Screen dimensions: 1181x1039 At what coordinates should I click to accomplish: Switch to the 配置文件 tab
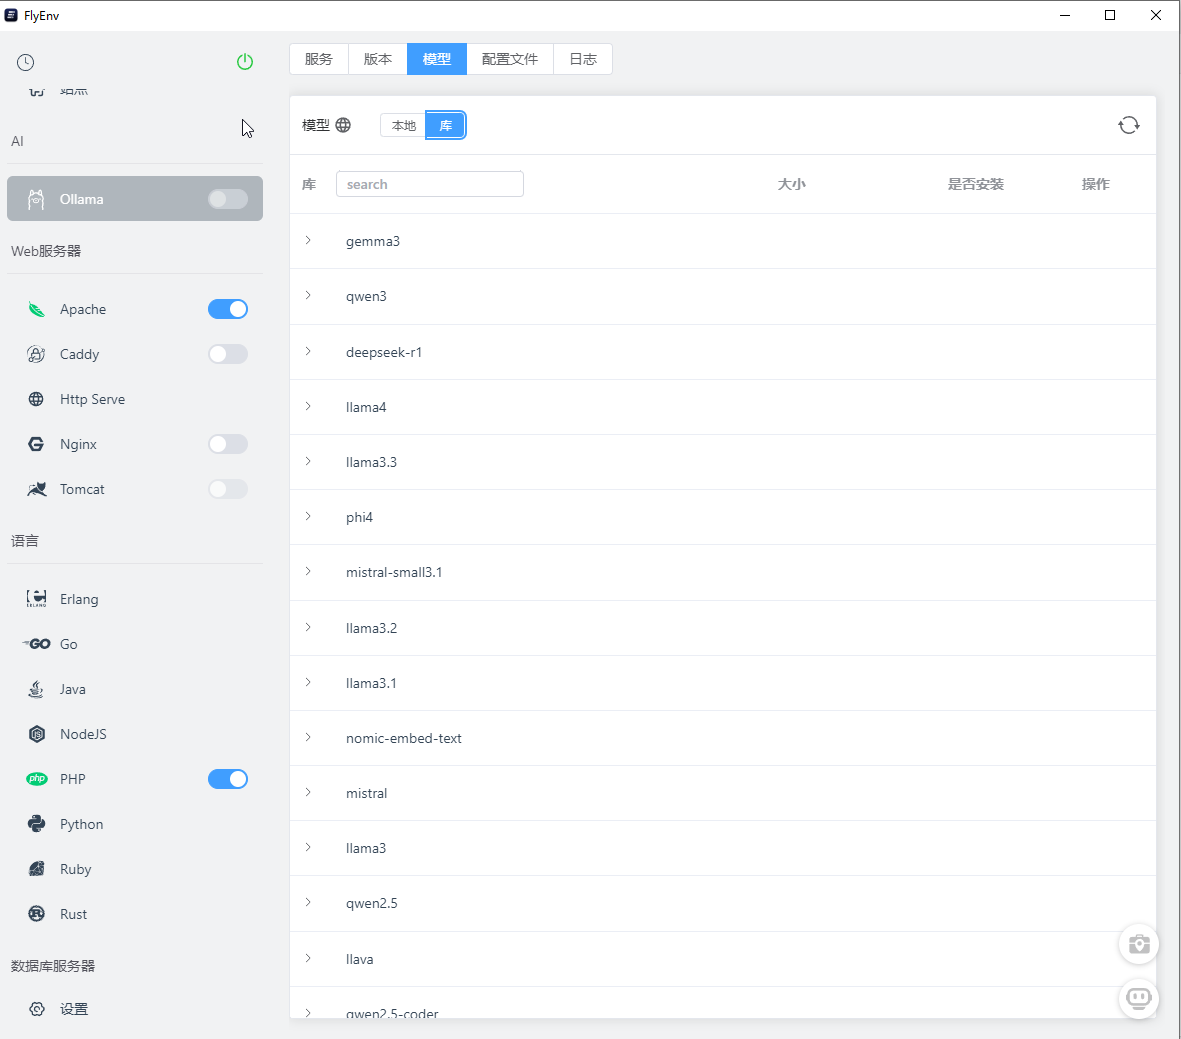pyautogui.click(x=510, y=59)
